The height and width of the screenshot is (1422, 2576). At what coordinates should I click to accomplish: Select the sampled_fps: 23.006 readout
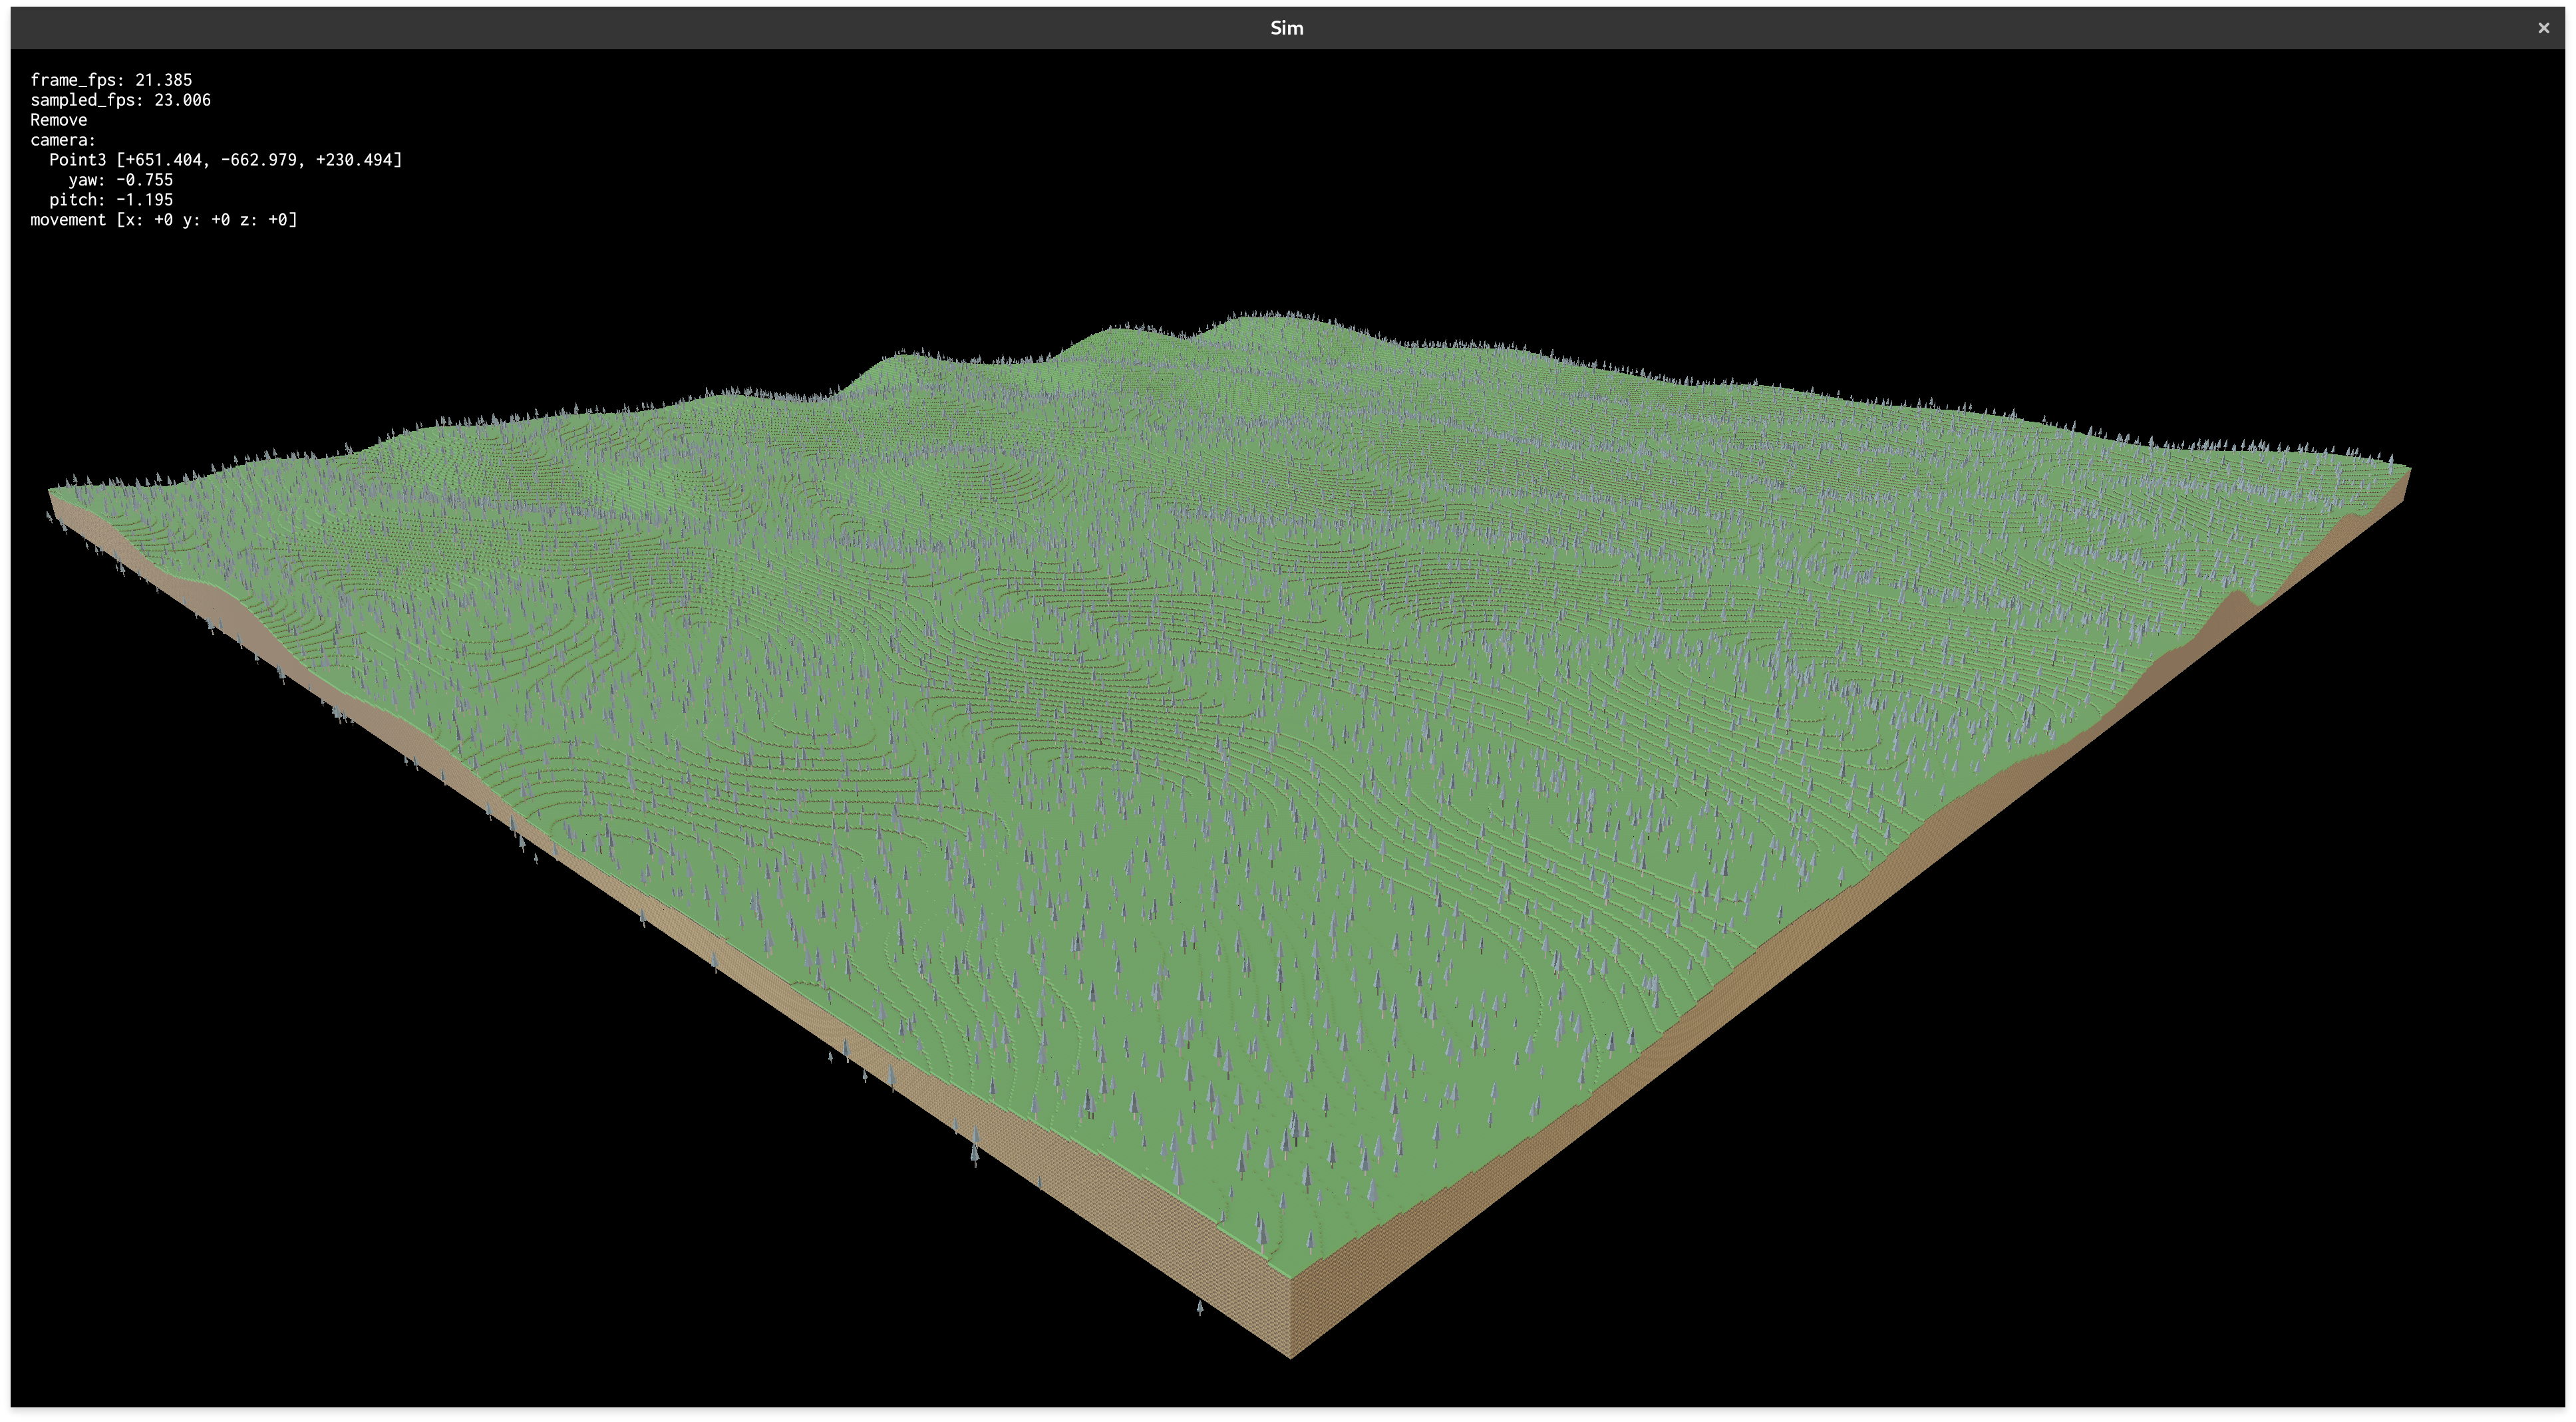tap(120, 100)
